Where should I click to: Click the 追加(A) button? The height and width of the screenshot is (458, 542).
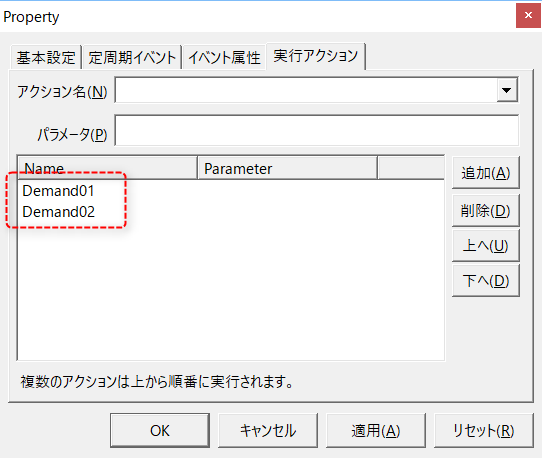click(x=486, y=172)
